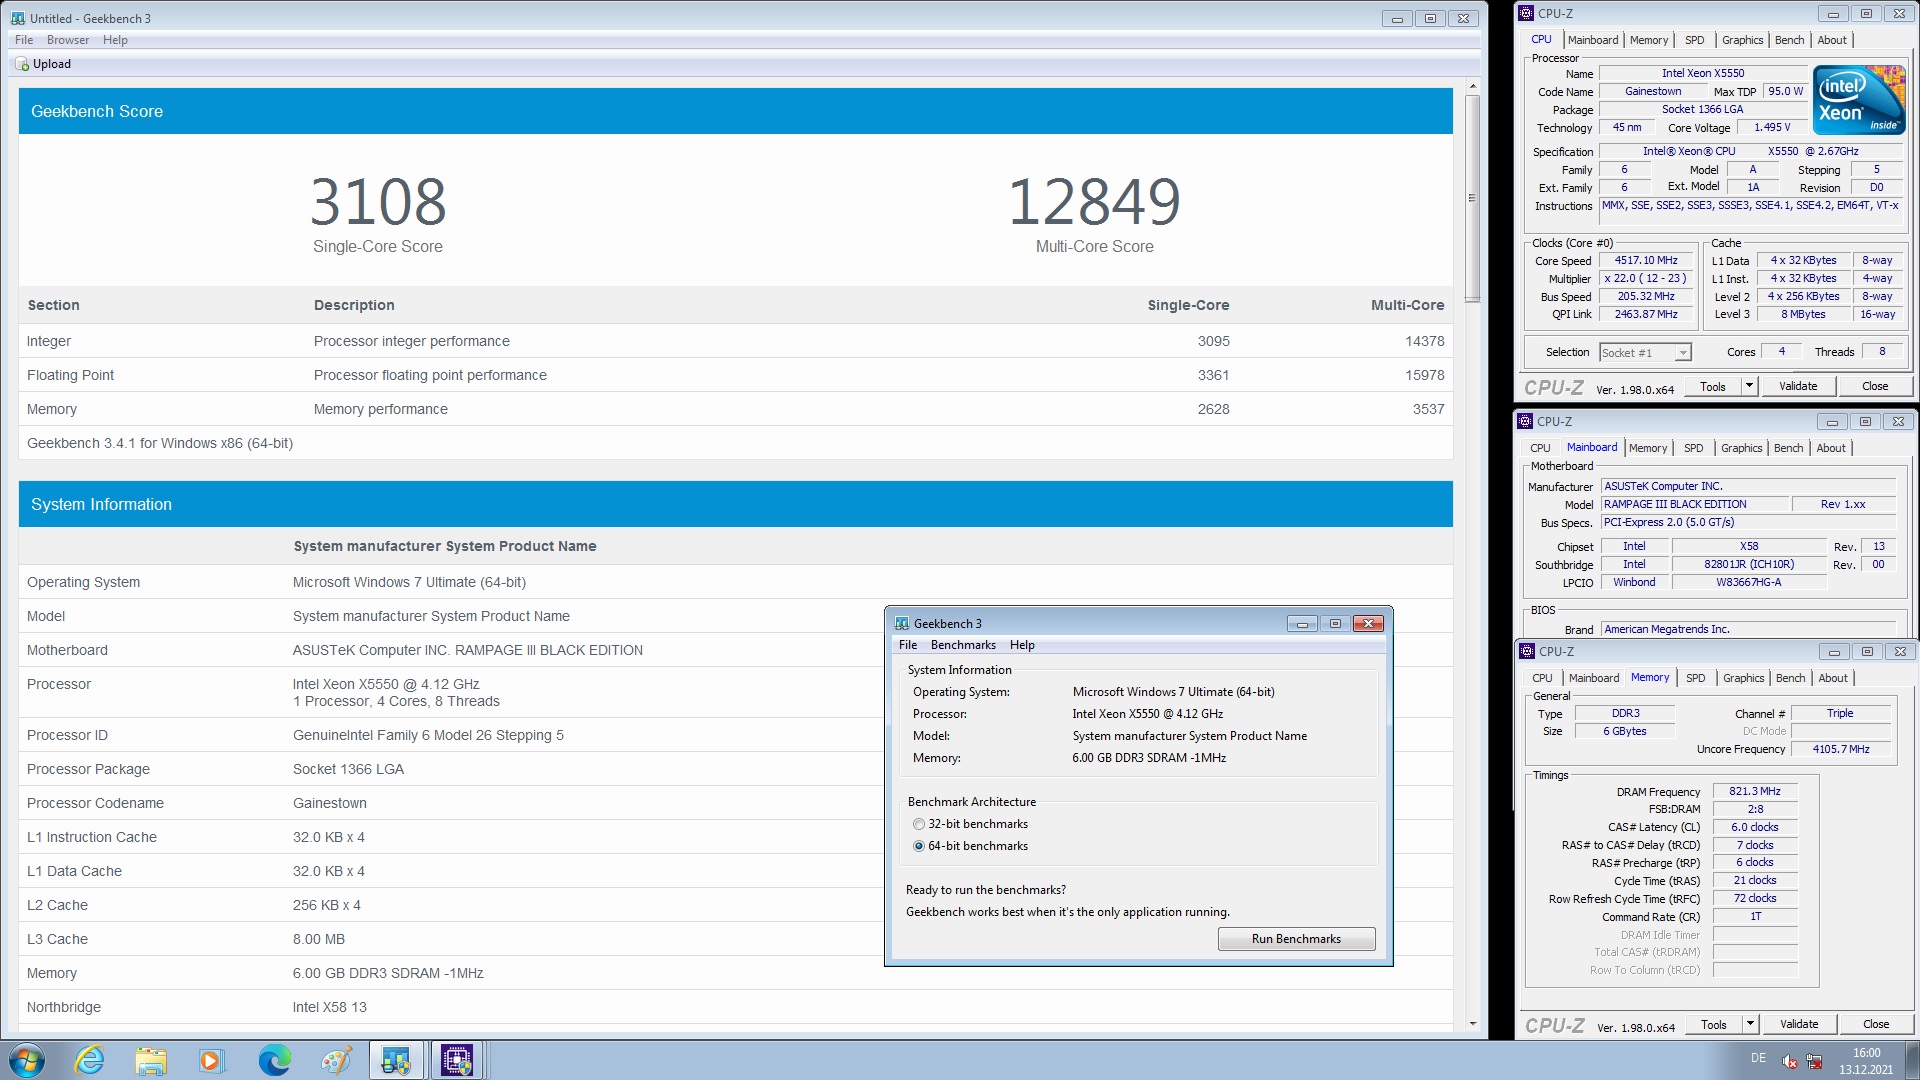The height and width of the screenshot is (1080, 1920).
Task: Open Help menu in main Geekbench window
Action: (115, 40)
